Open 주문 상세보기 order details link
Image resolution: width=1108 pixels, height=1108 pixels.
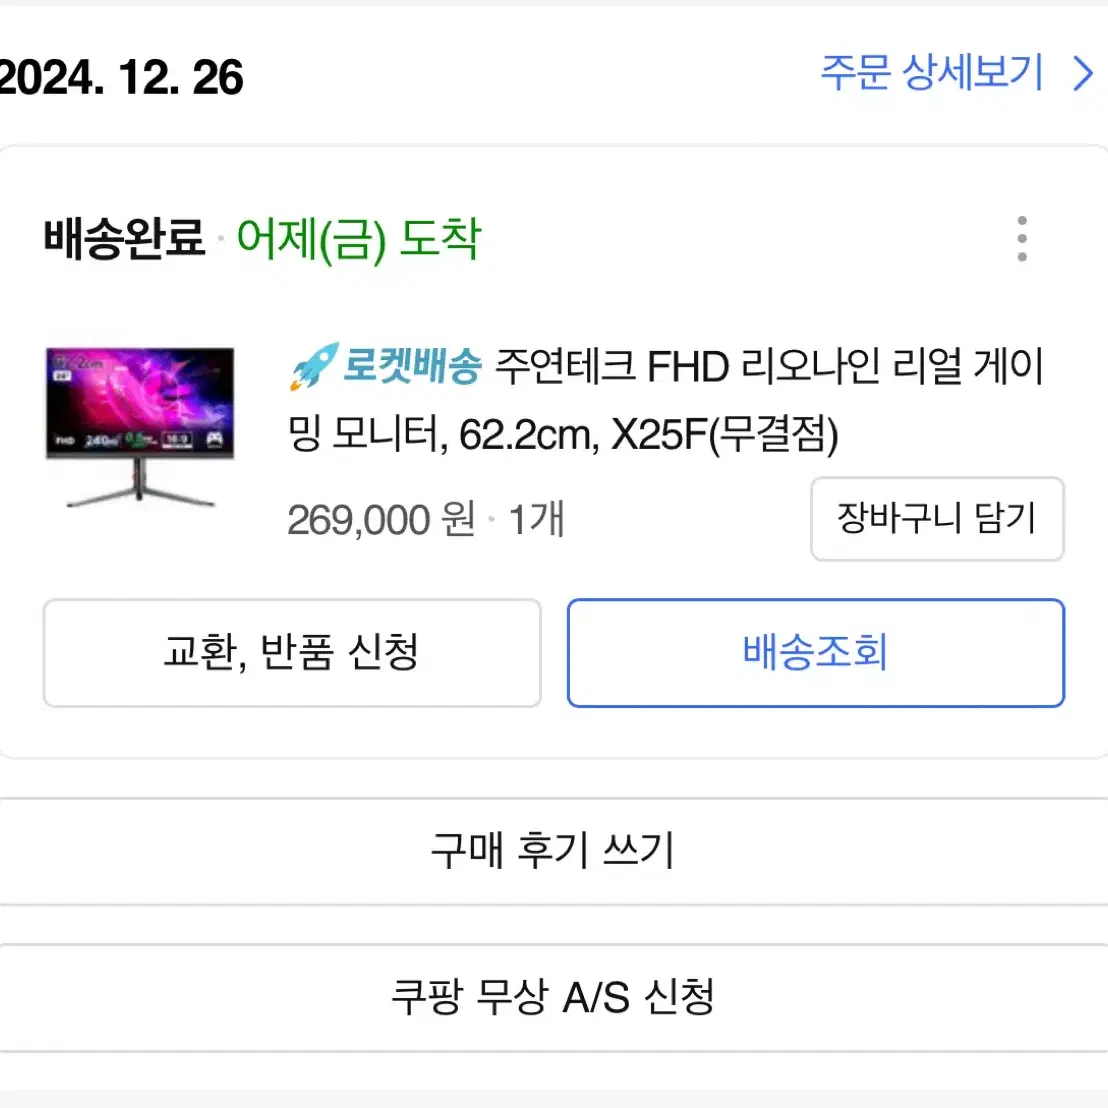[931, 73]
